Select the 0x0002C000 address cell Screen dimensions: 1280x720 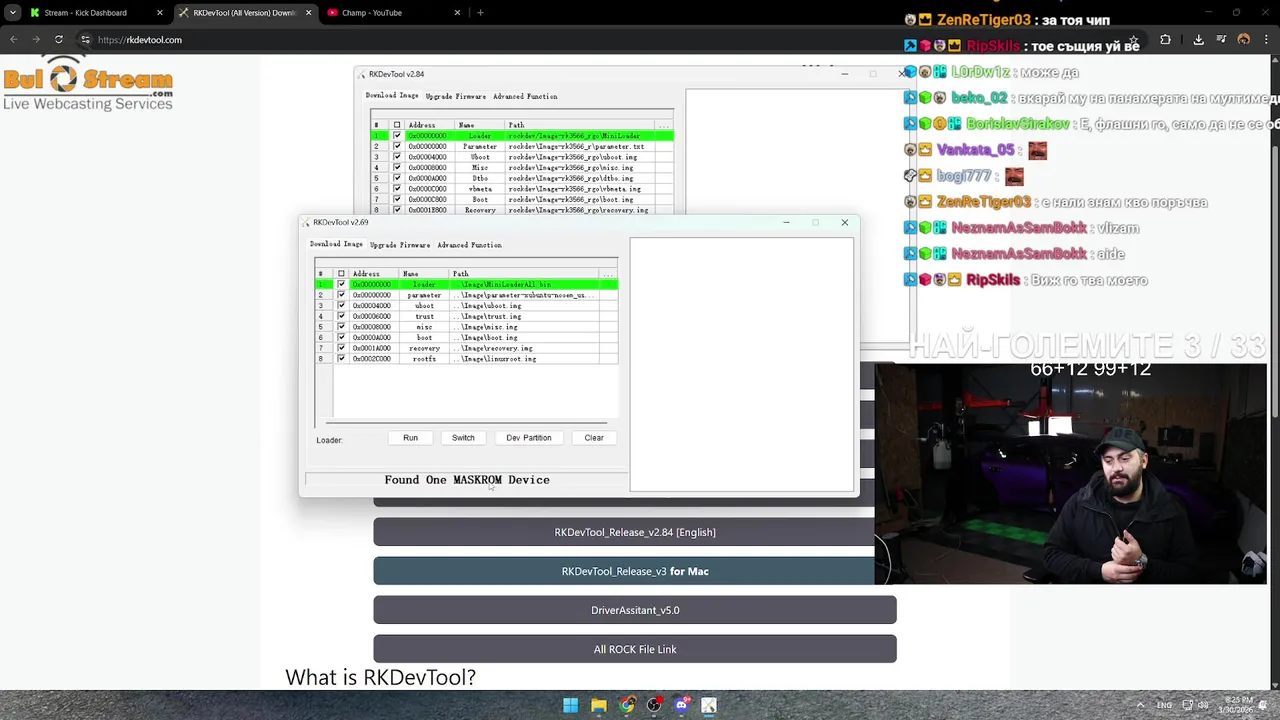point(374,359)
